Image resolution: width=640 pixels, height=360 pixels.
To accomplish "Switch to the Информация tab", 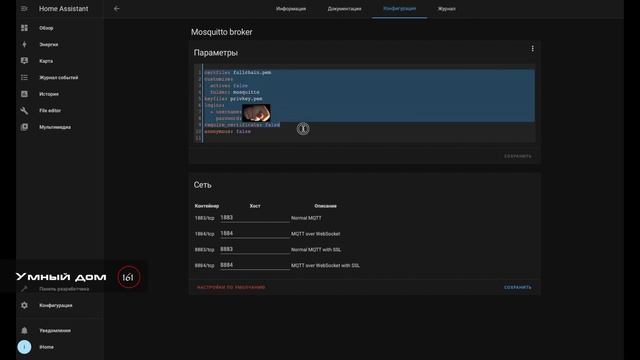I will (291, 9).
